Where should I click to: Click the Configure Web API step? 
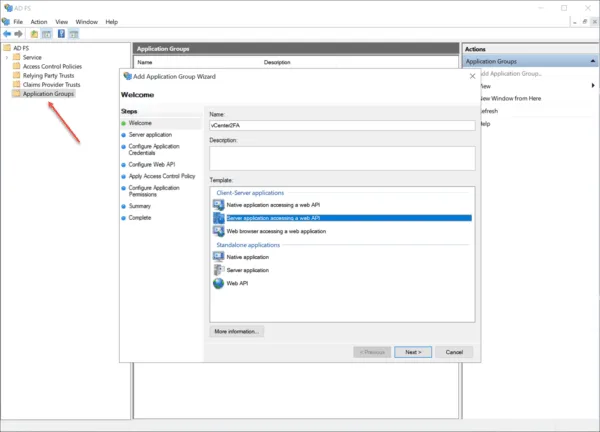point(152,165)
